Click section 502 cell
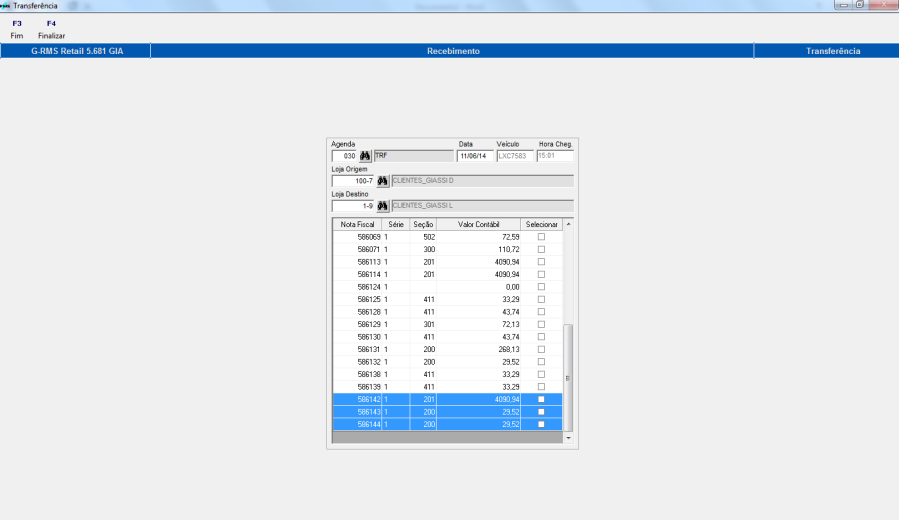Viewport: 899px width, 520px height. pos(423,237)
